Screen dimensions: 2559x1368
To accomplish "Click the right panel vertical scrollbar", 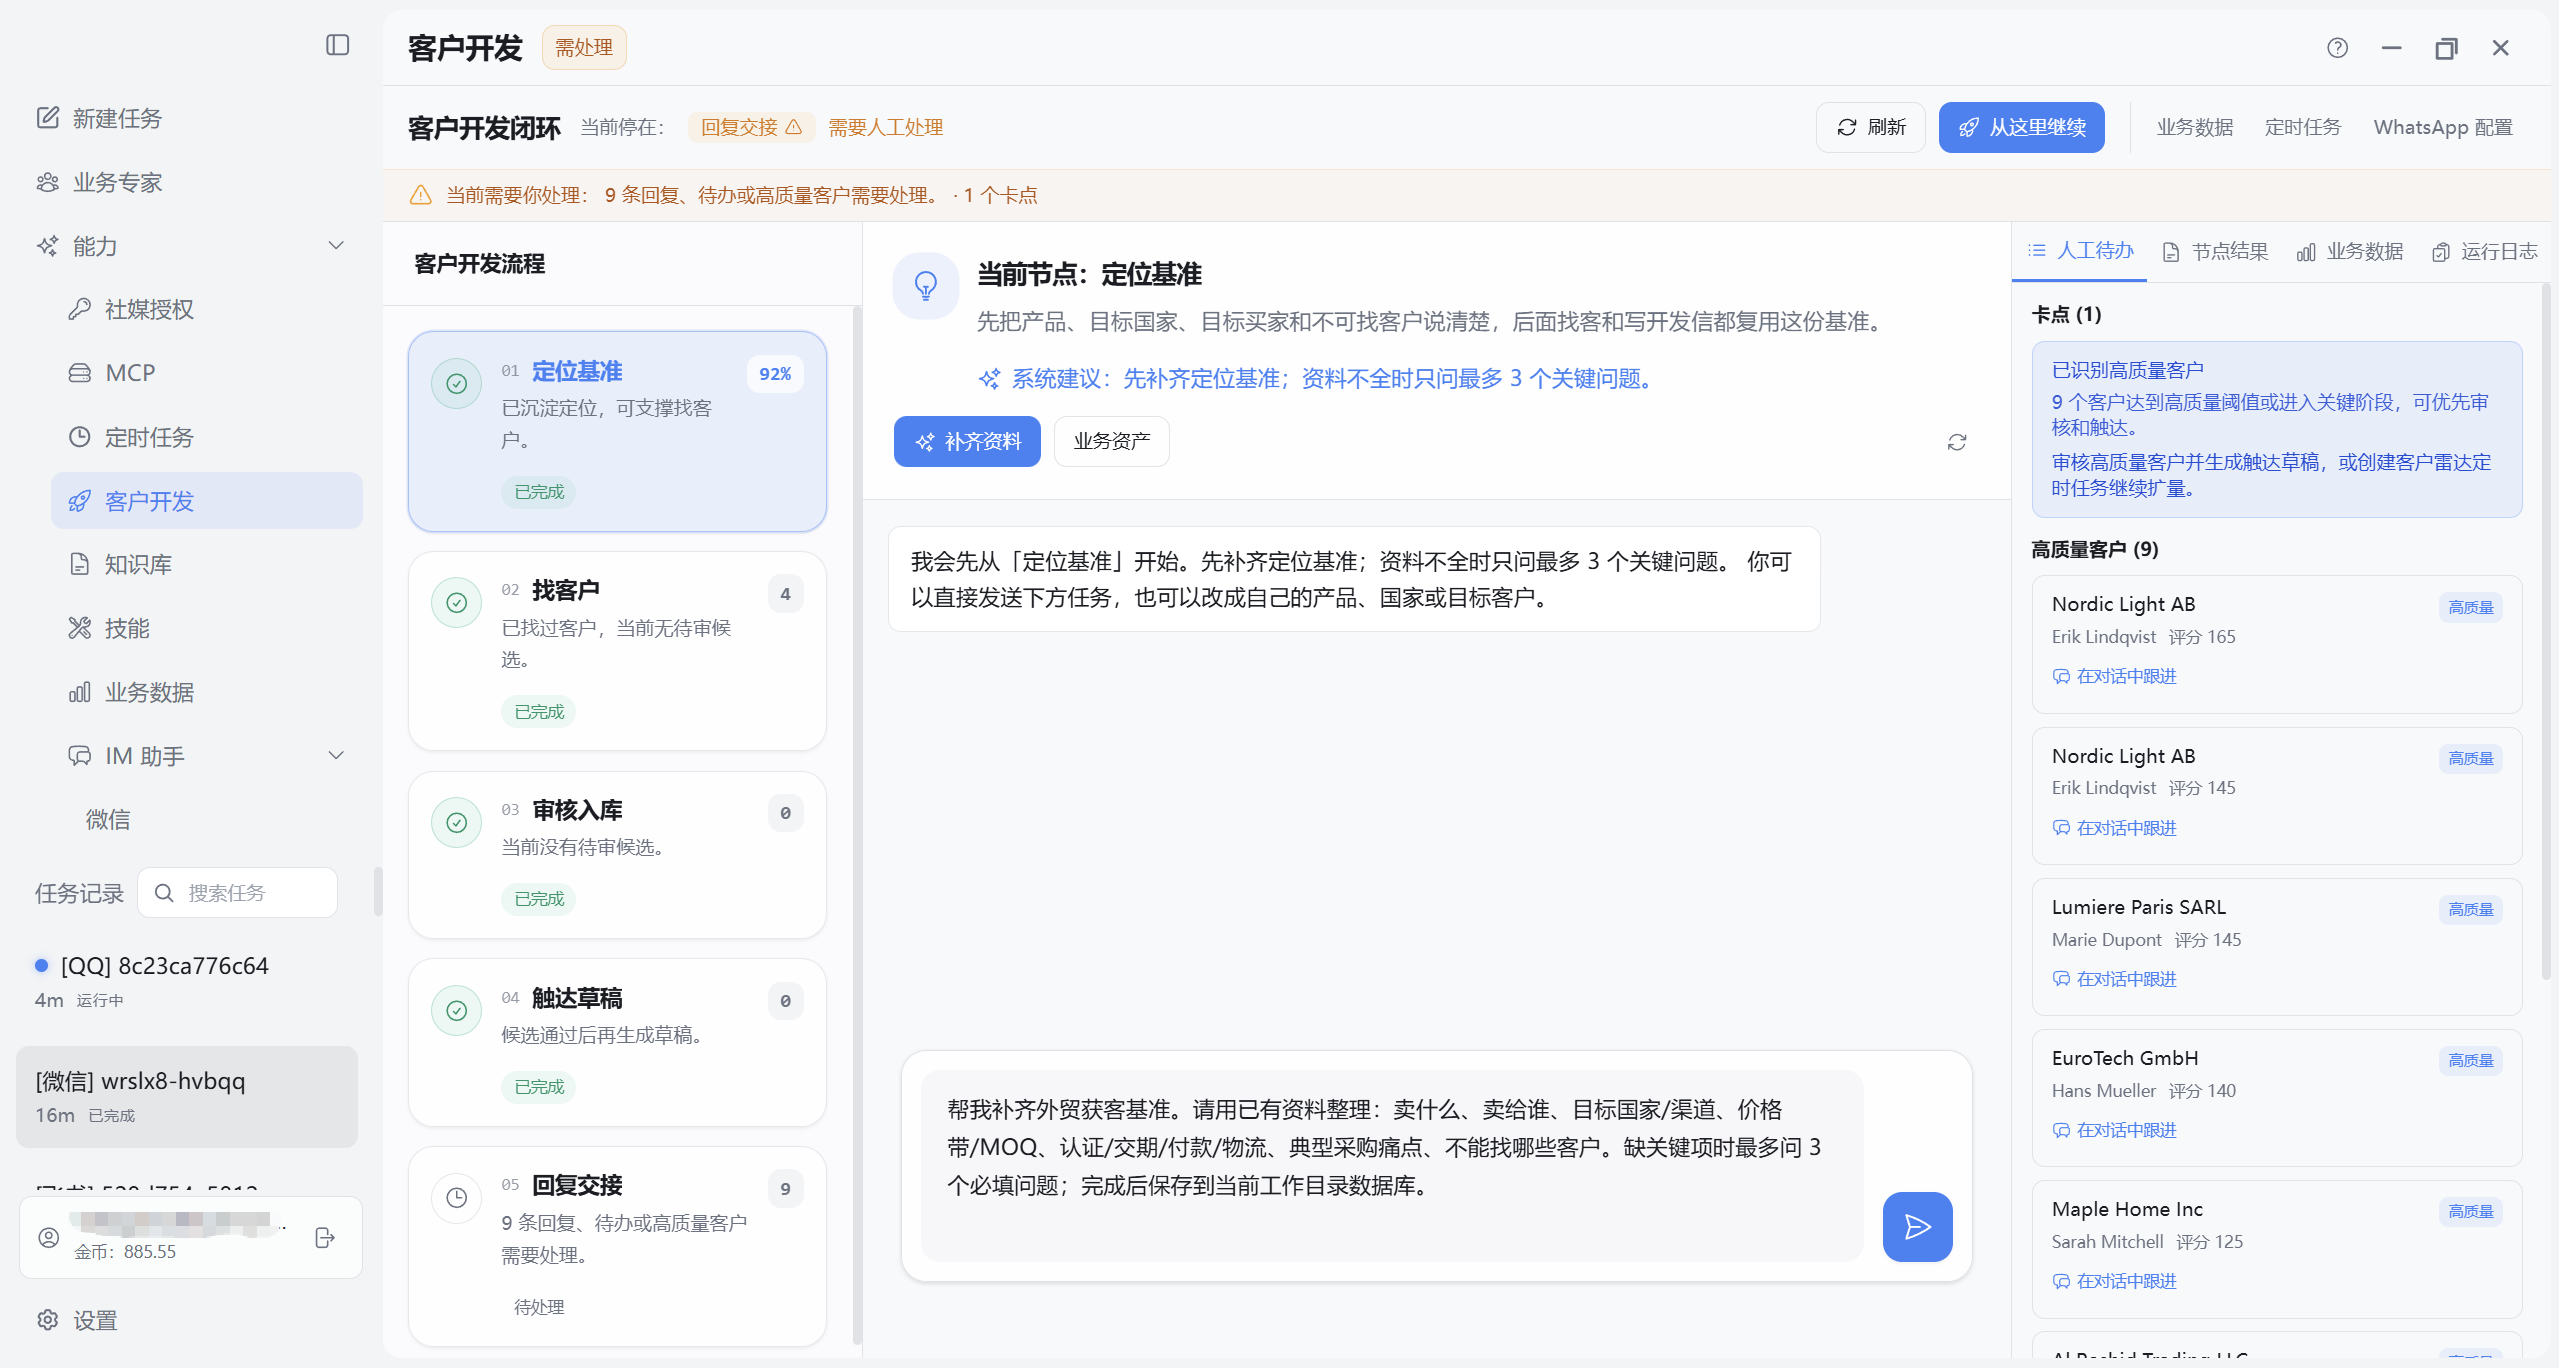I will click(2545, 630).
